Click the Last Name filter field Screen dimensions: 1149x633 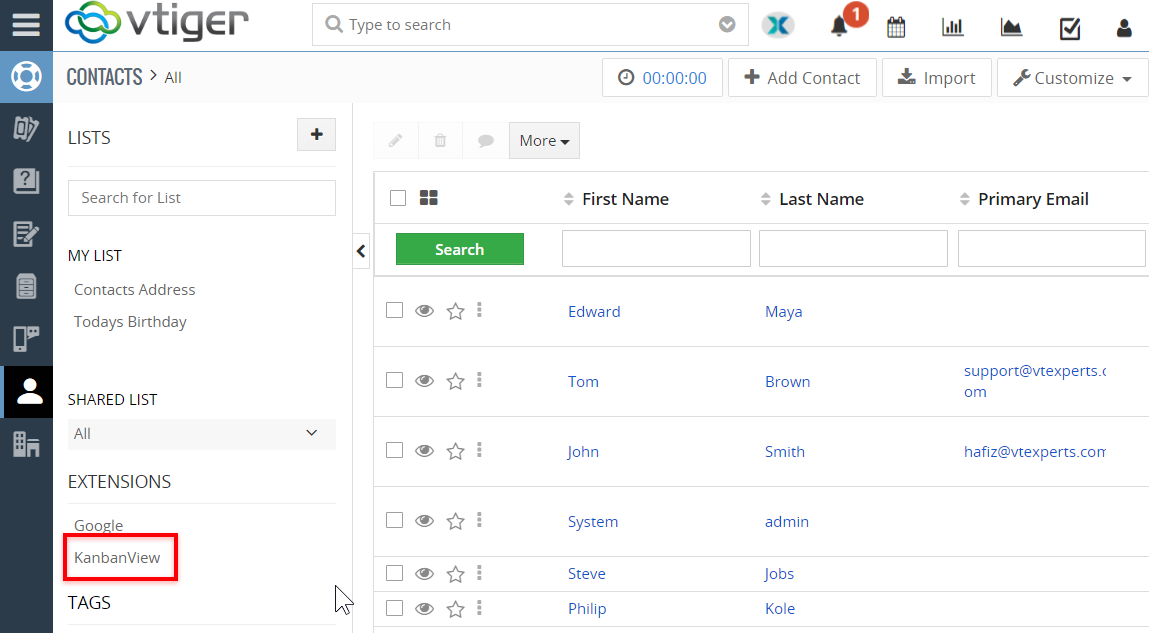pos(853,248)
